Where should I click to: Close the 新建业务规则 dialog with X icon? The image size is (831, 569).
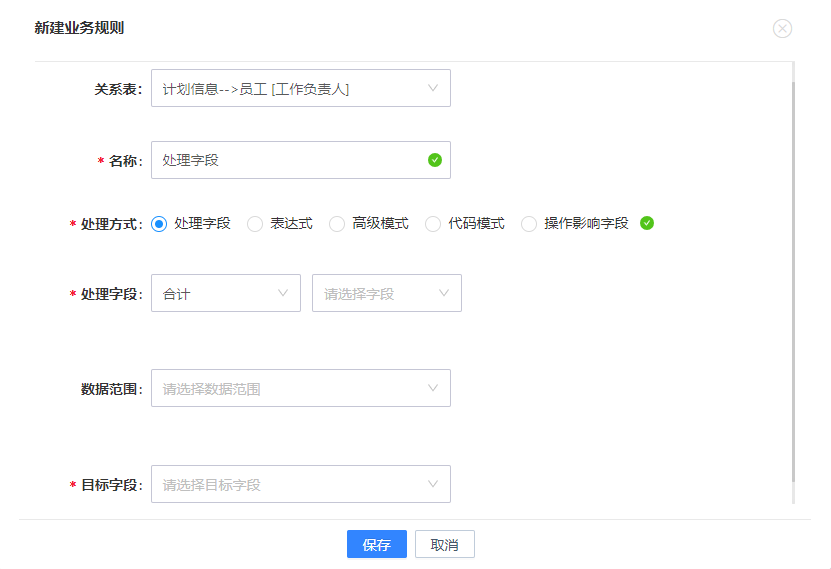[782, 28]
